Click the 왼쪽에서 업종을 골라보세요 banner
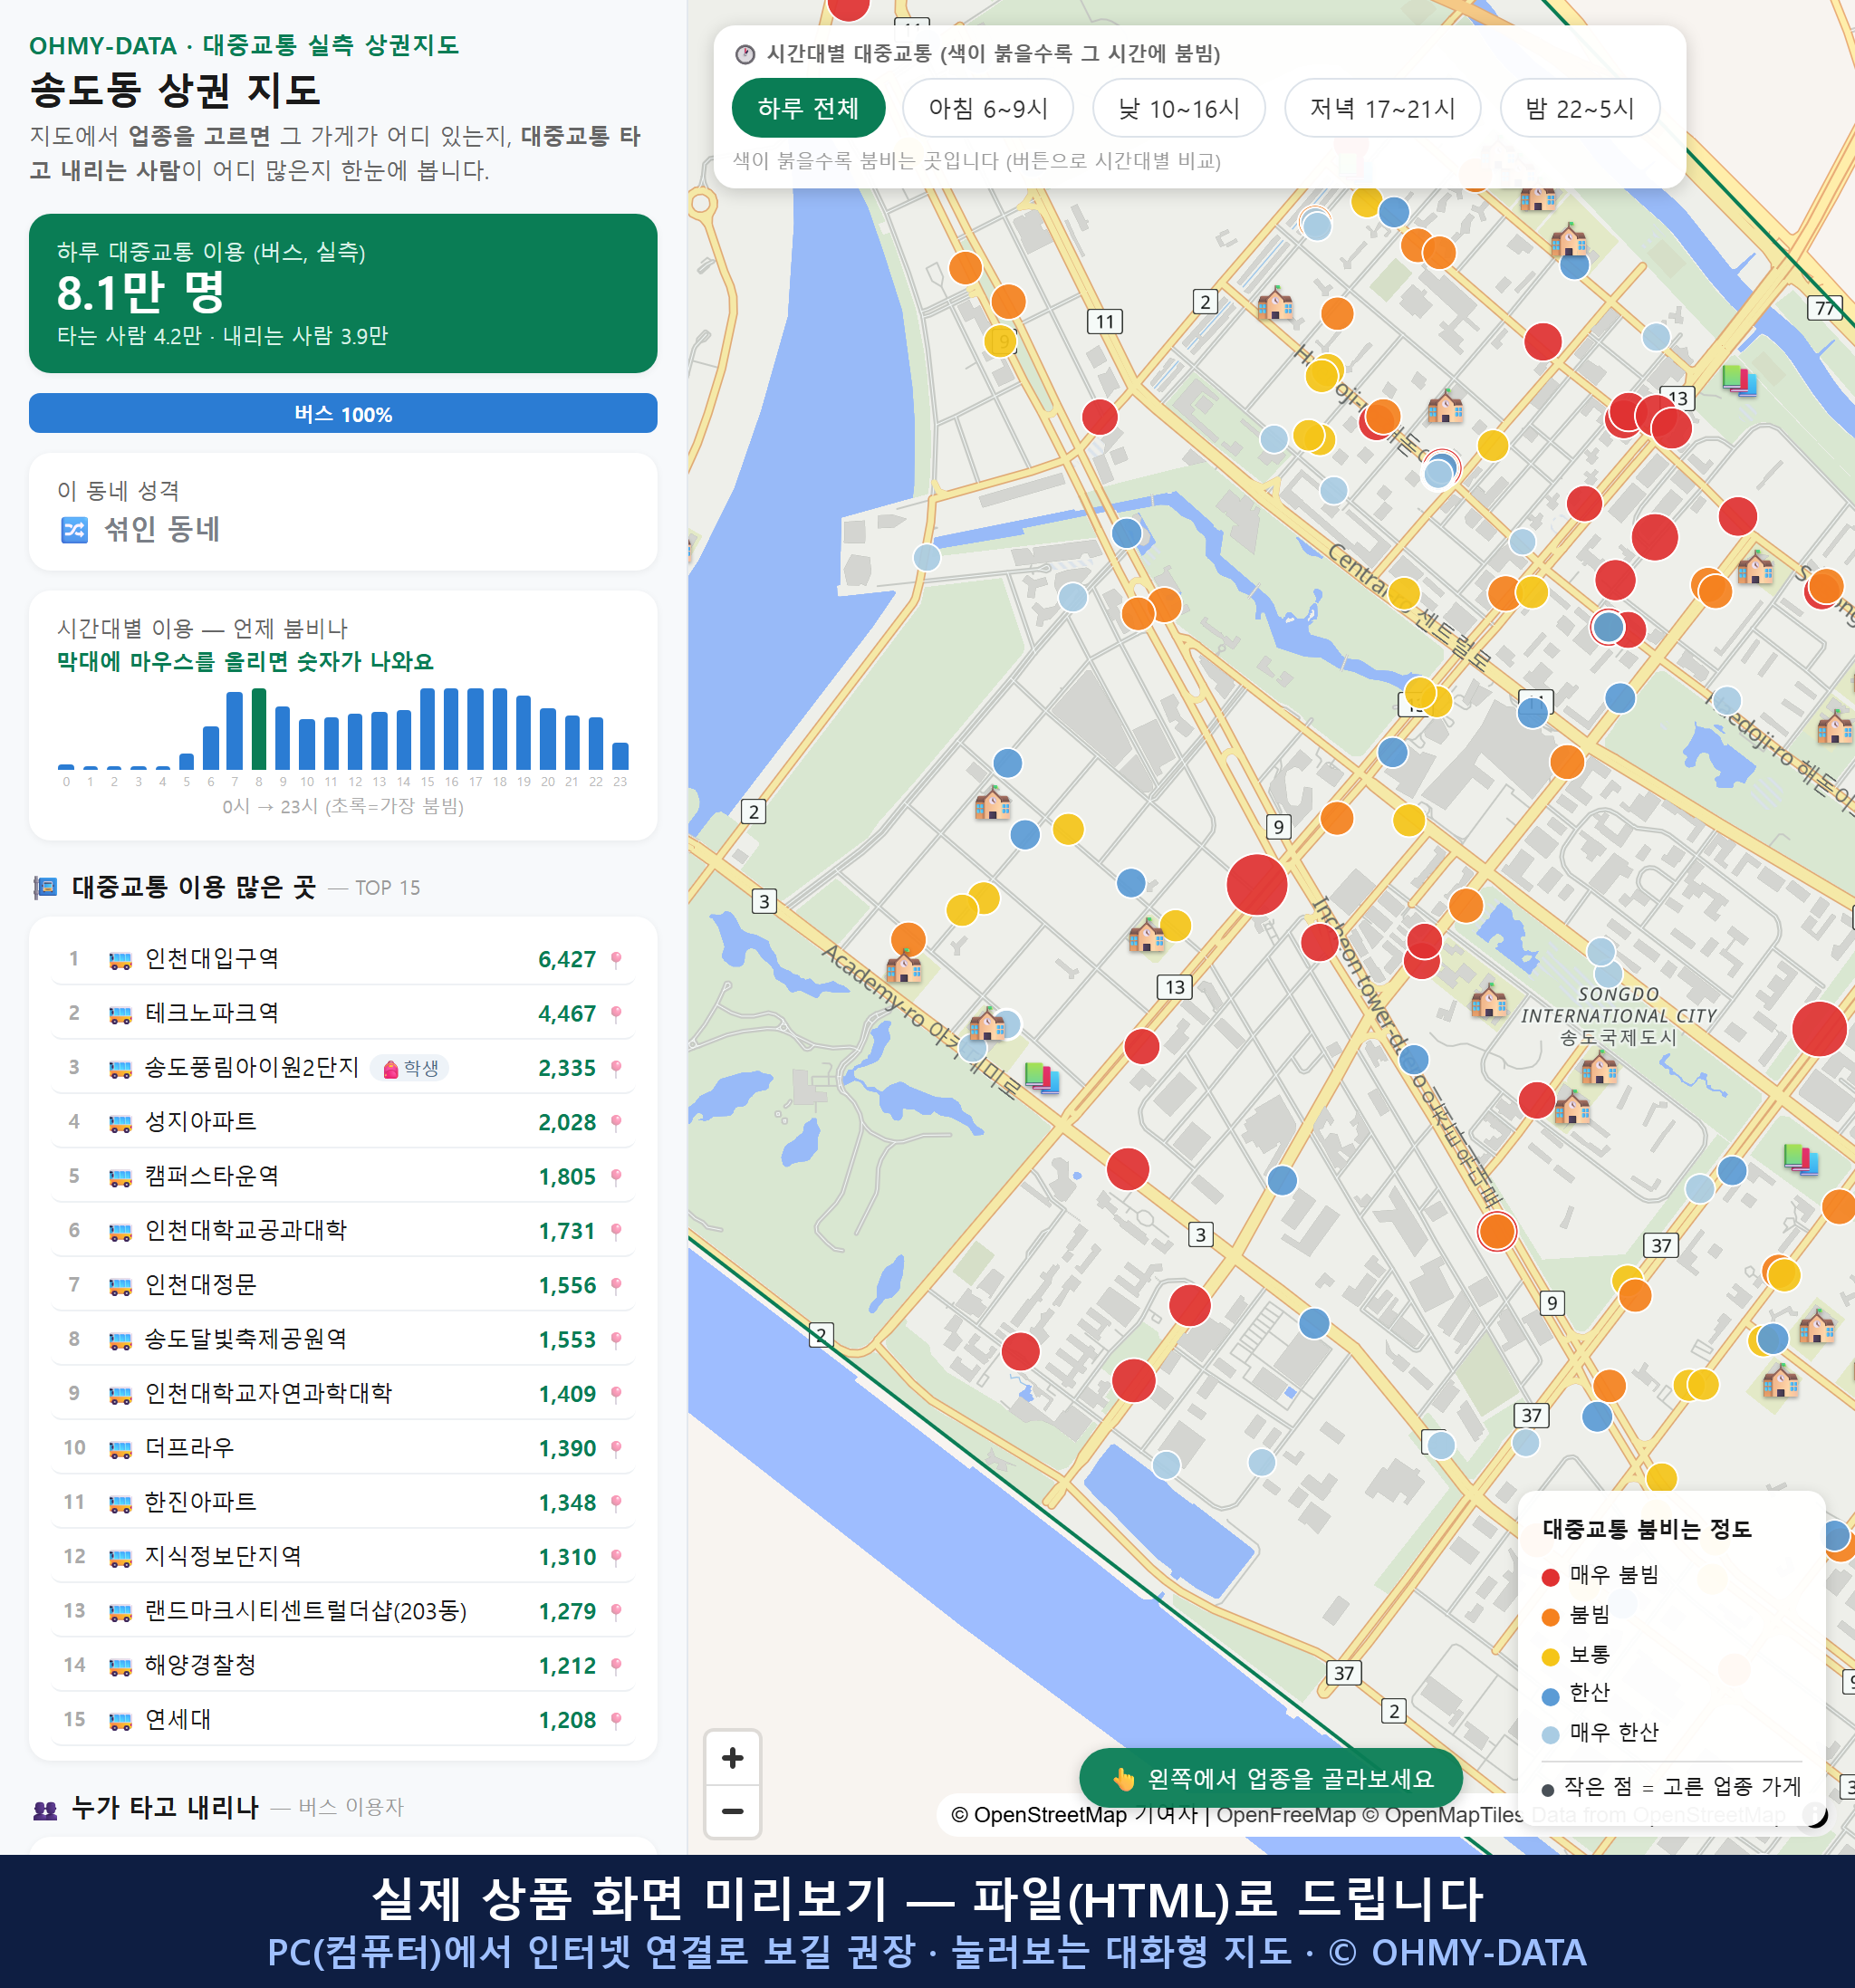 point(1270,1778)
